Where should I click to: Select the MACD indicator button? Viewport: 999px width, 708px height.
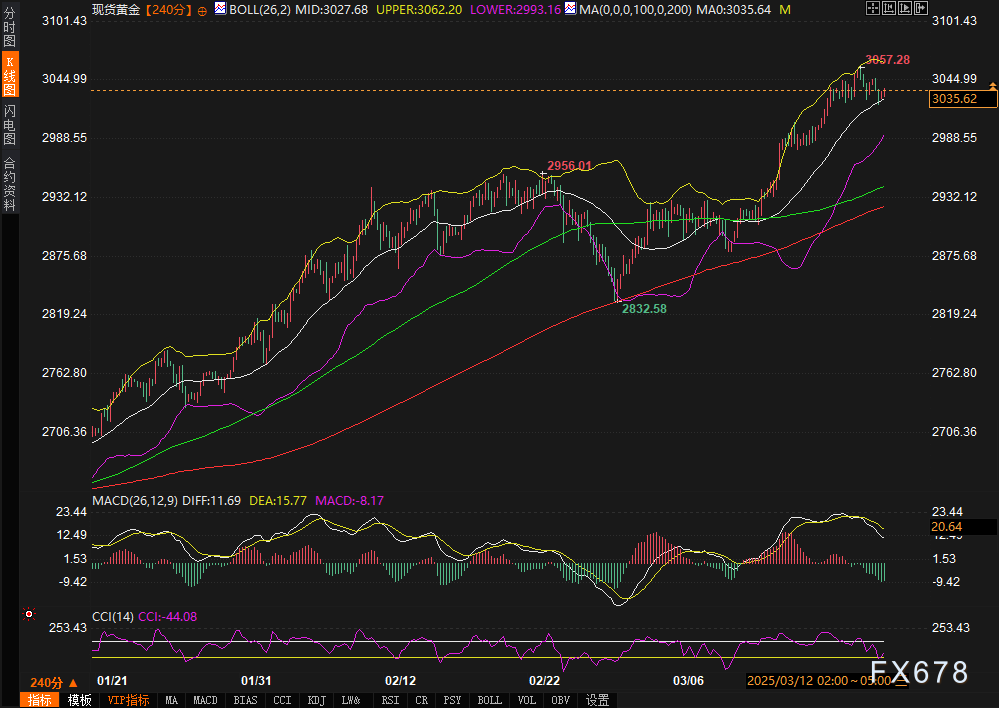205,700
